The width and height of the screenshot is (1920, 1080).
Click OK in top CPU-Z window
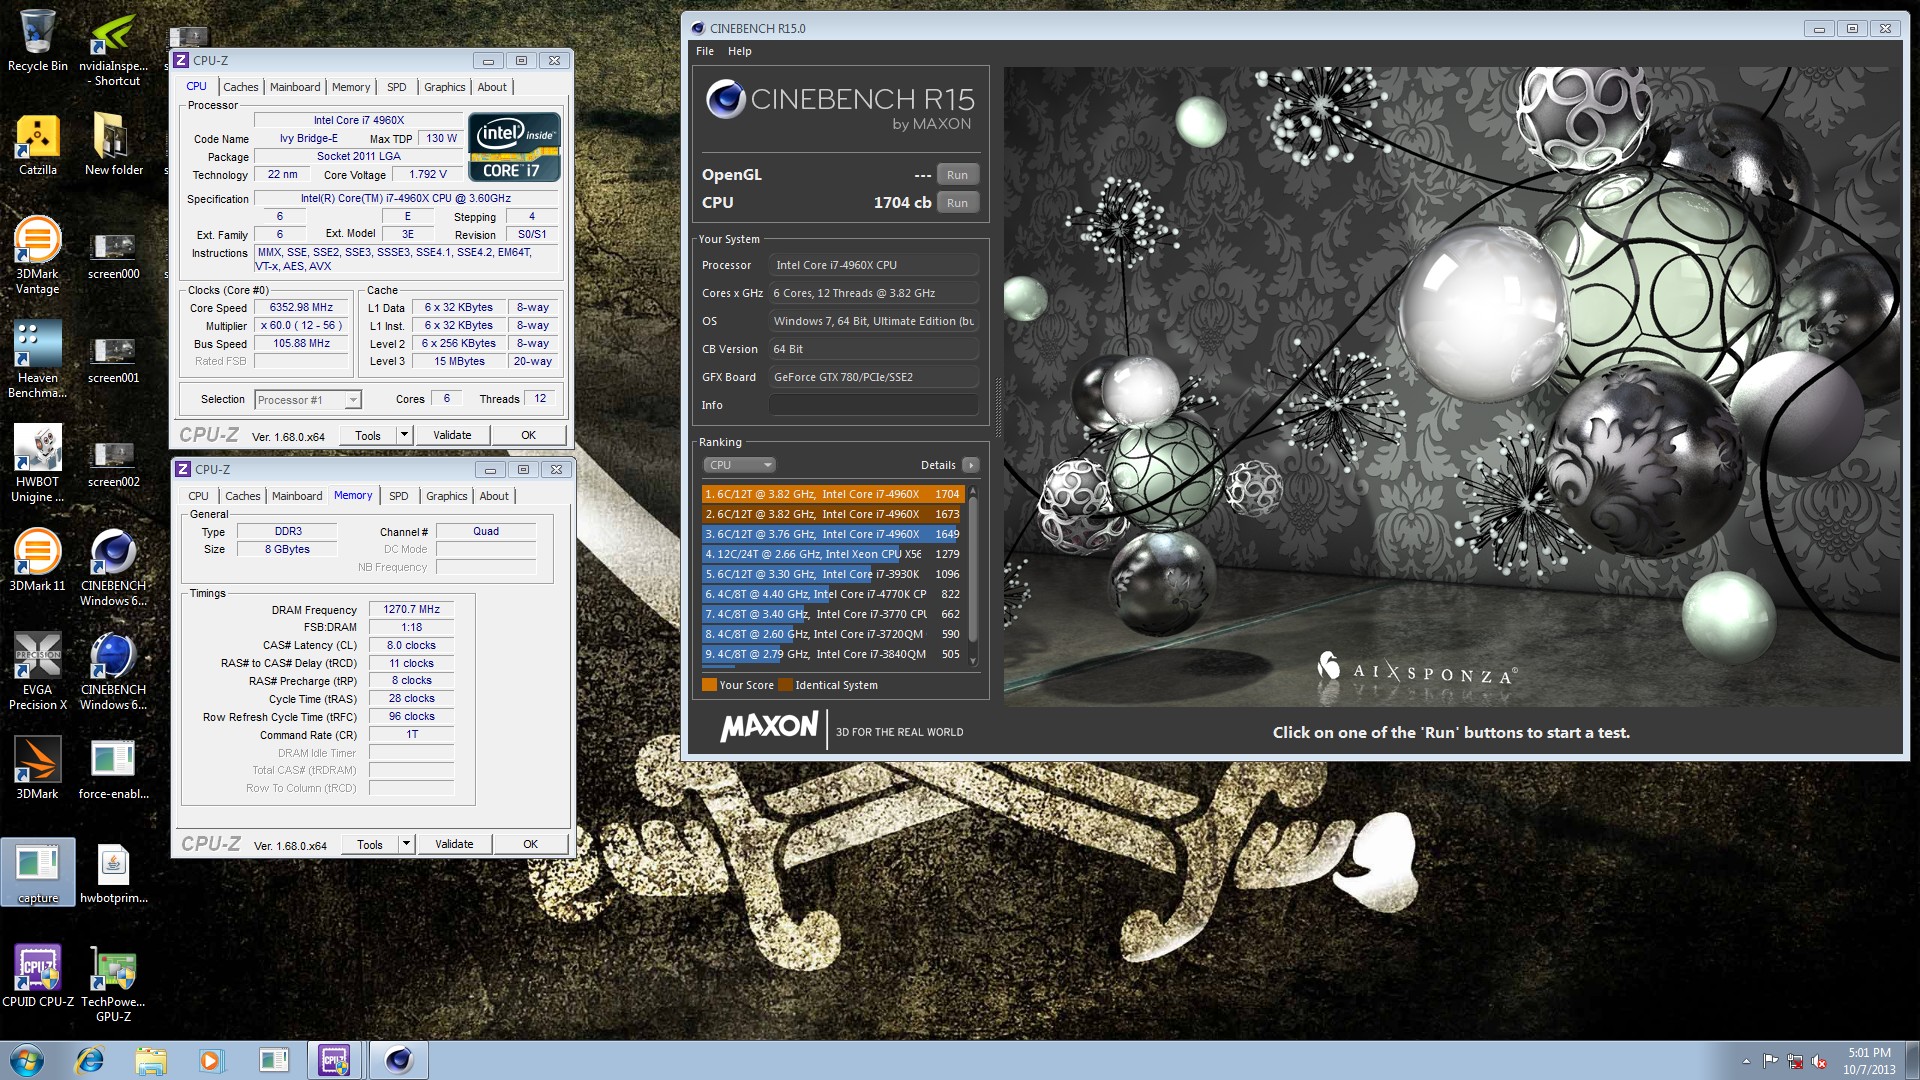[528, 435]
